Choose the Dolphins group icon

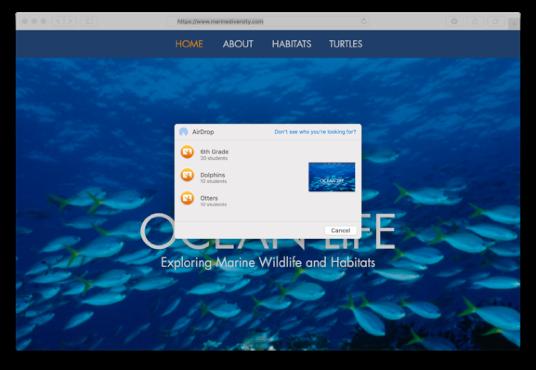click(x=187, y=175)
